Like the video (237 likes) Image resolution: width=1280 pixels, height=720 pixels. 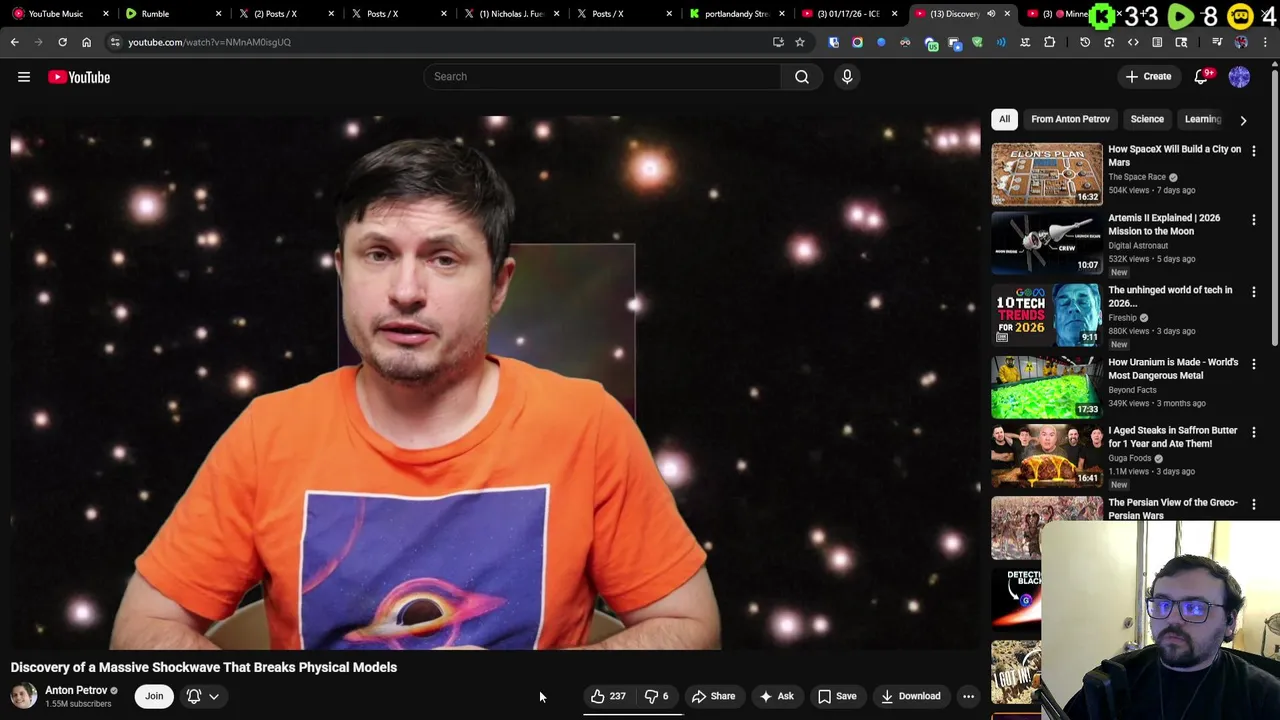point(608,696)
